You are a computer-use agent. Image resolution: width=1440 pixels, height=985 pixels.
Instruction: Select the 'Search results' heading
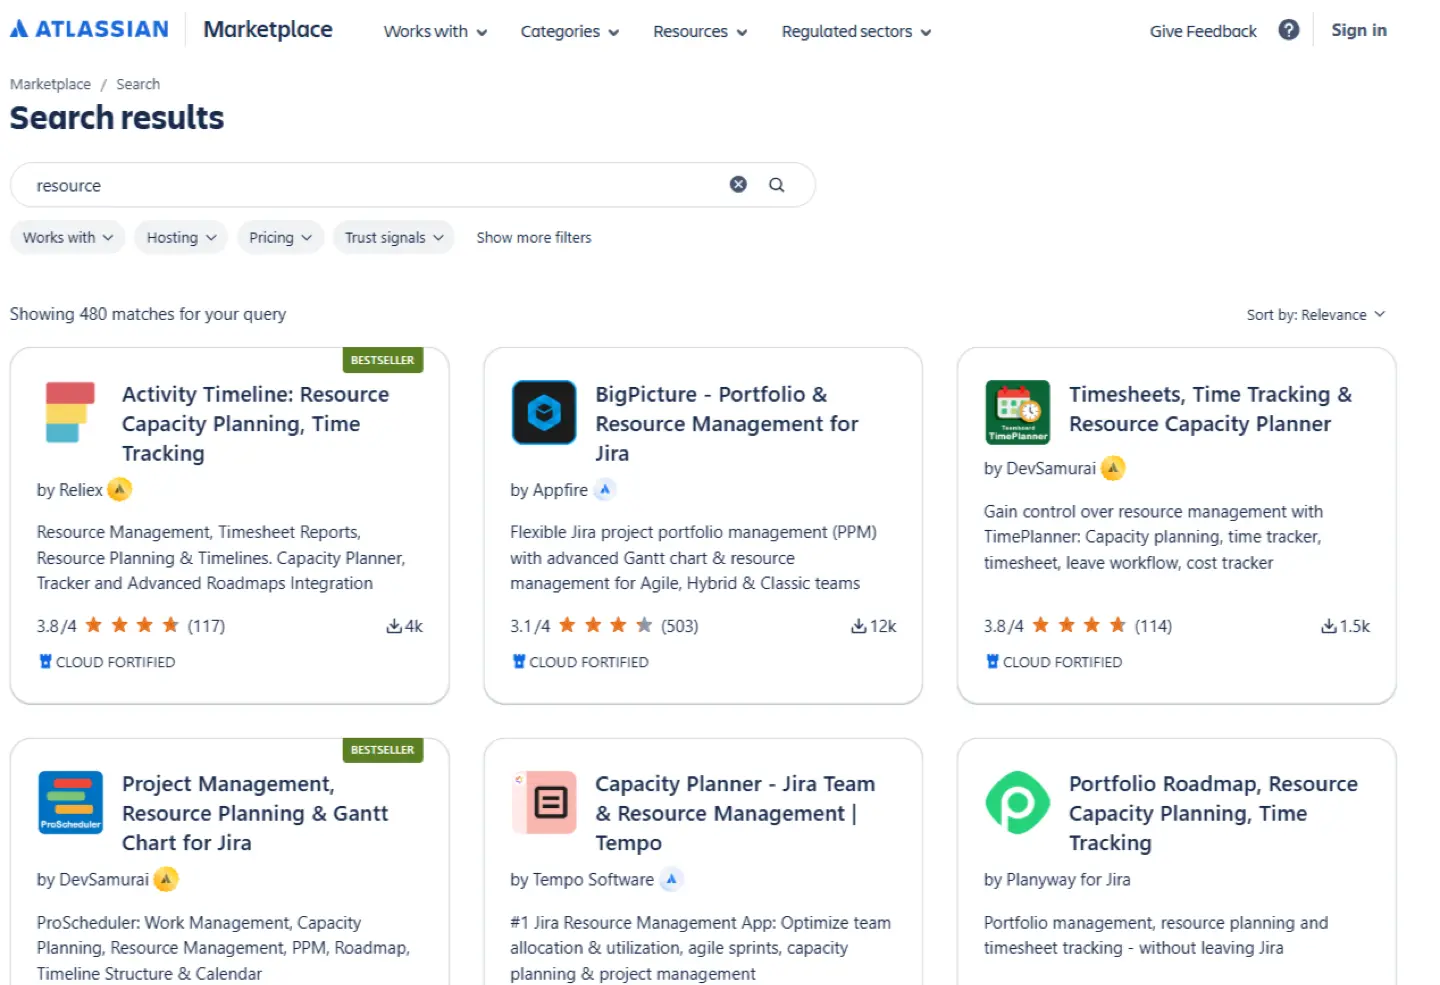117,118
